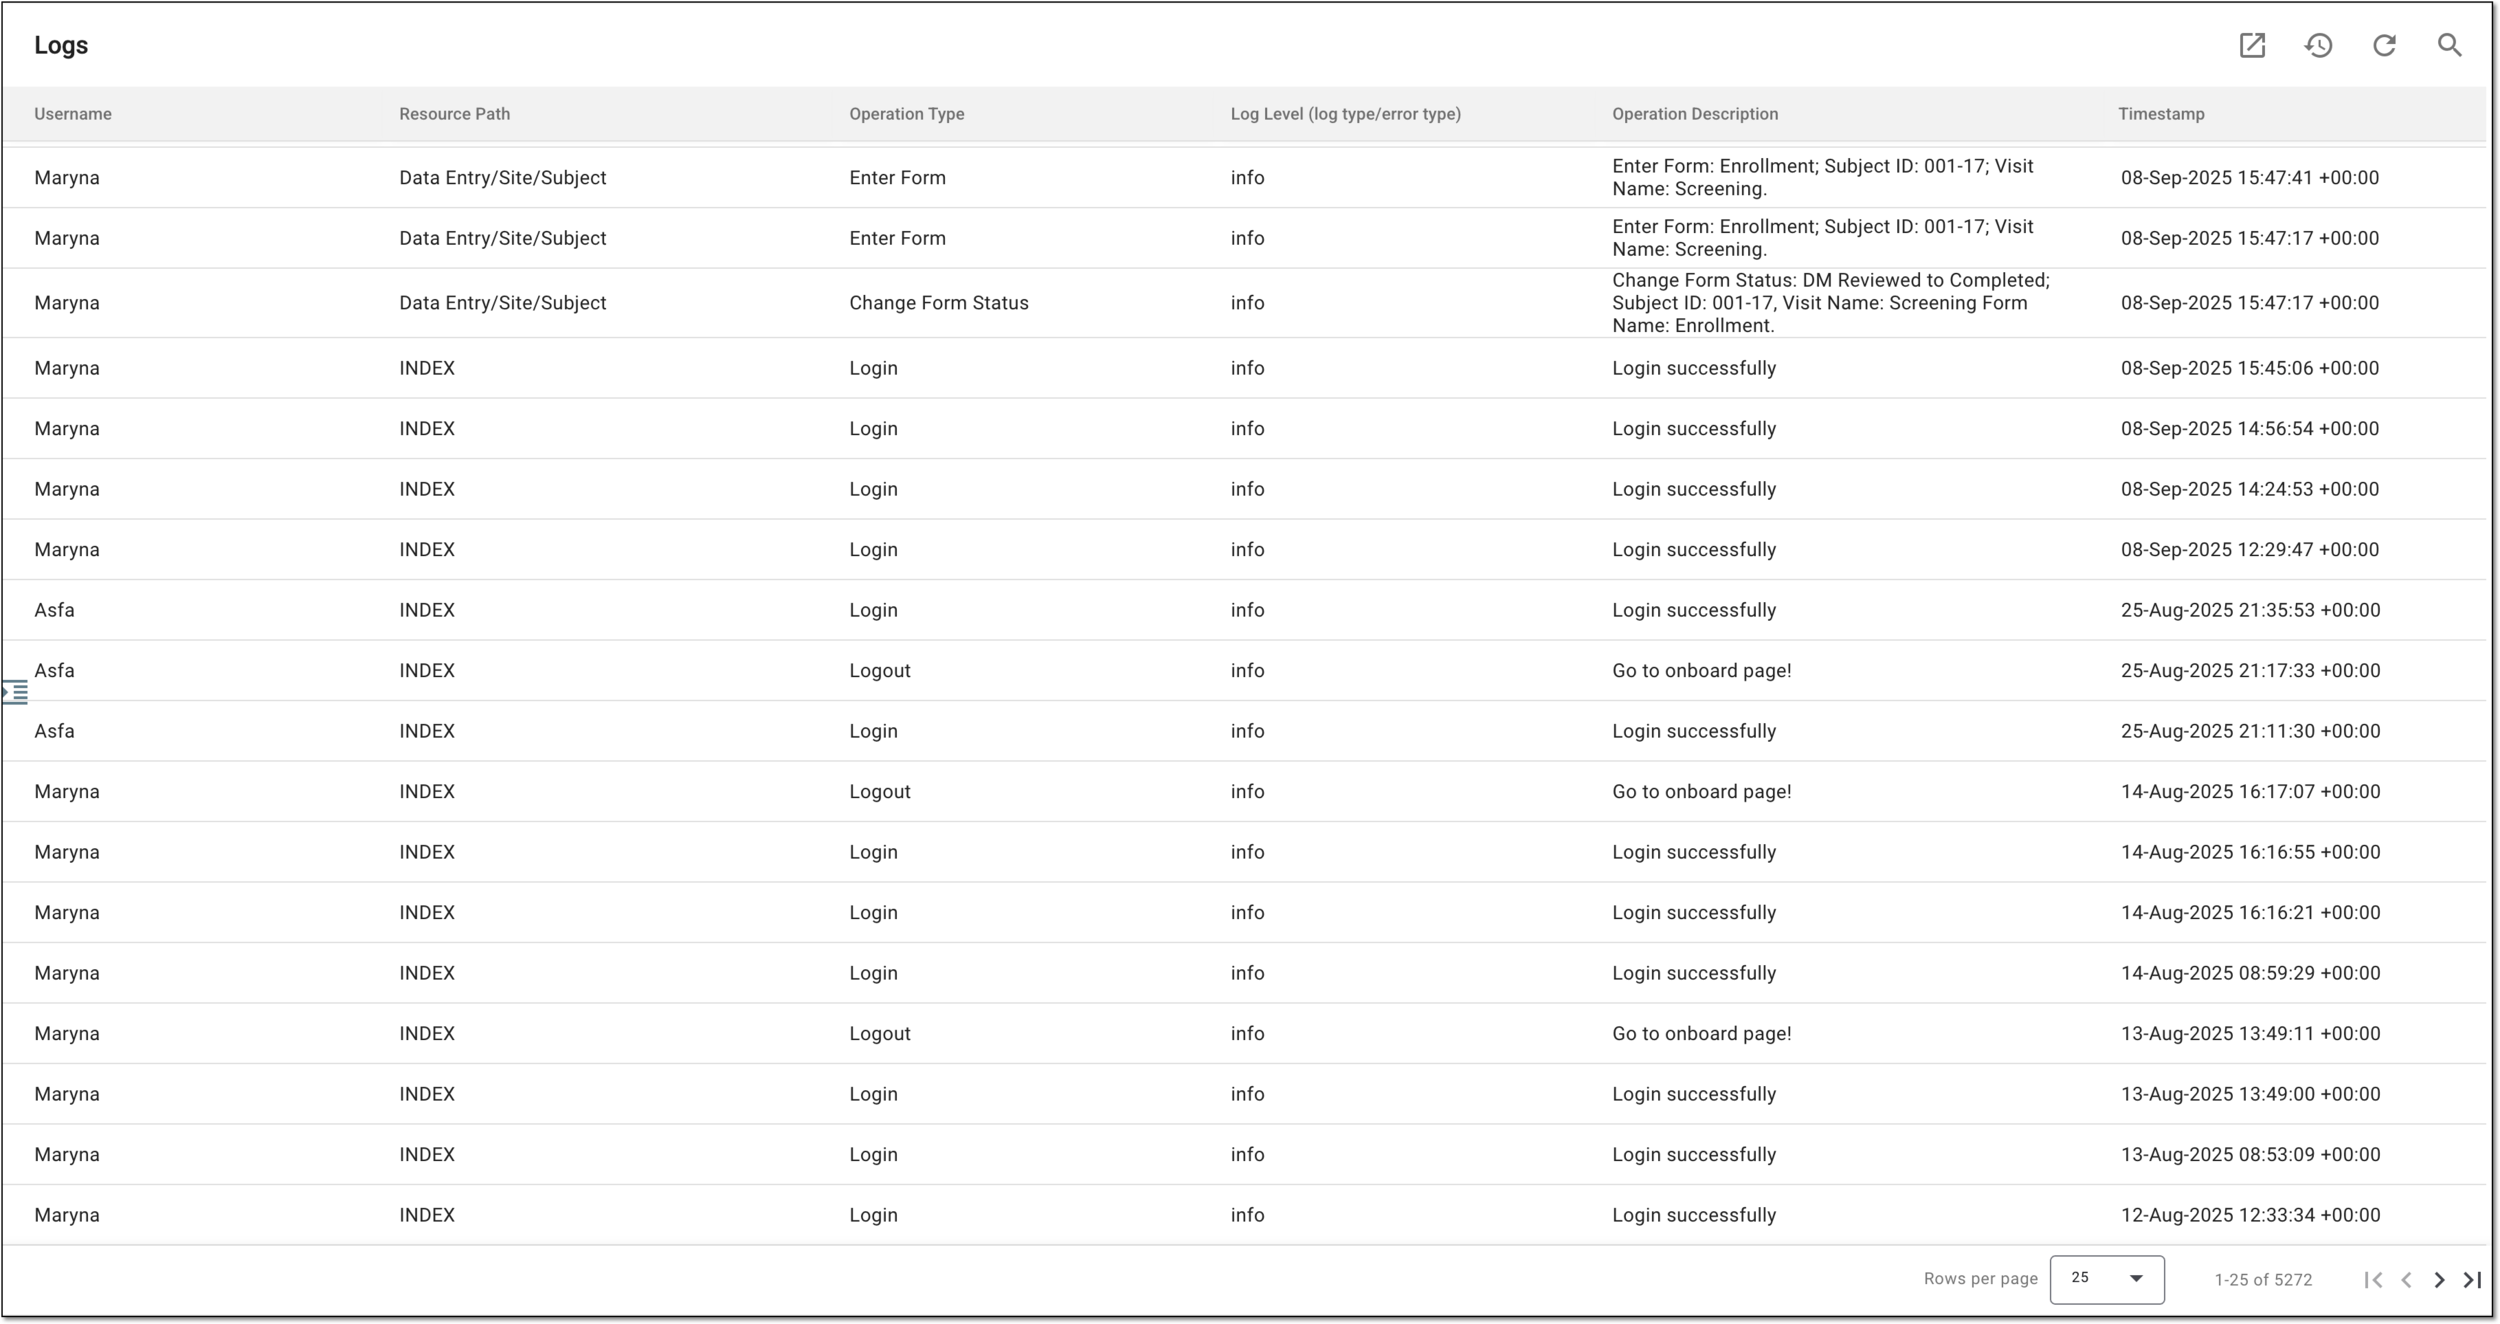
Task: Click timestamp 14-Aug-2025 16:16:21 +00:00
Action: [x=2251, y=913]
